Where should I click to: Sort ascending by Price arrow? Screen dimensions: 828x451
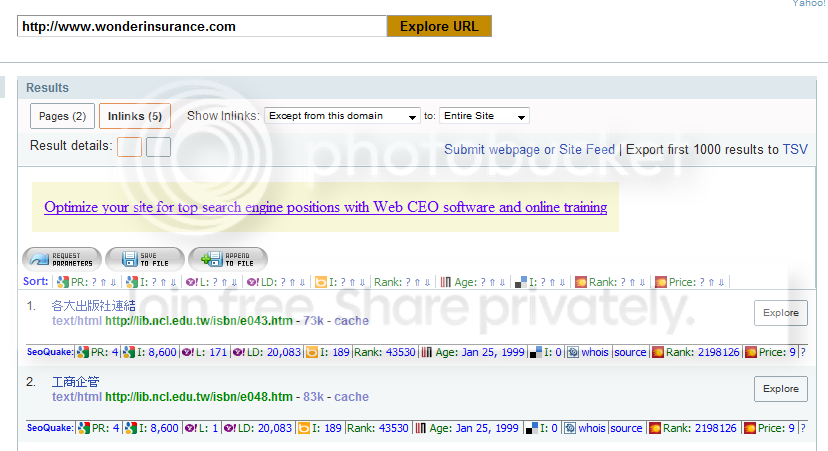click(x=711, y=283)
